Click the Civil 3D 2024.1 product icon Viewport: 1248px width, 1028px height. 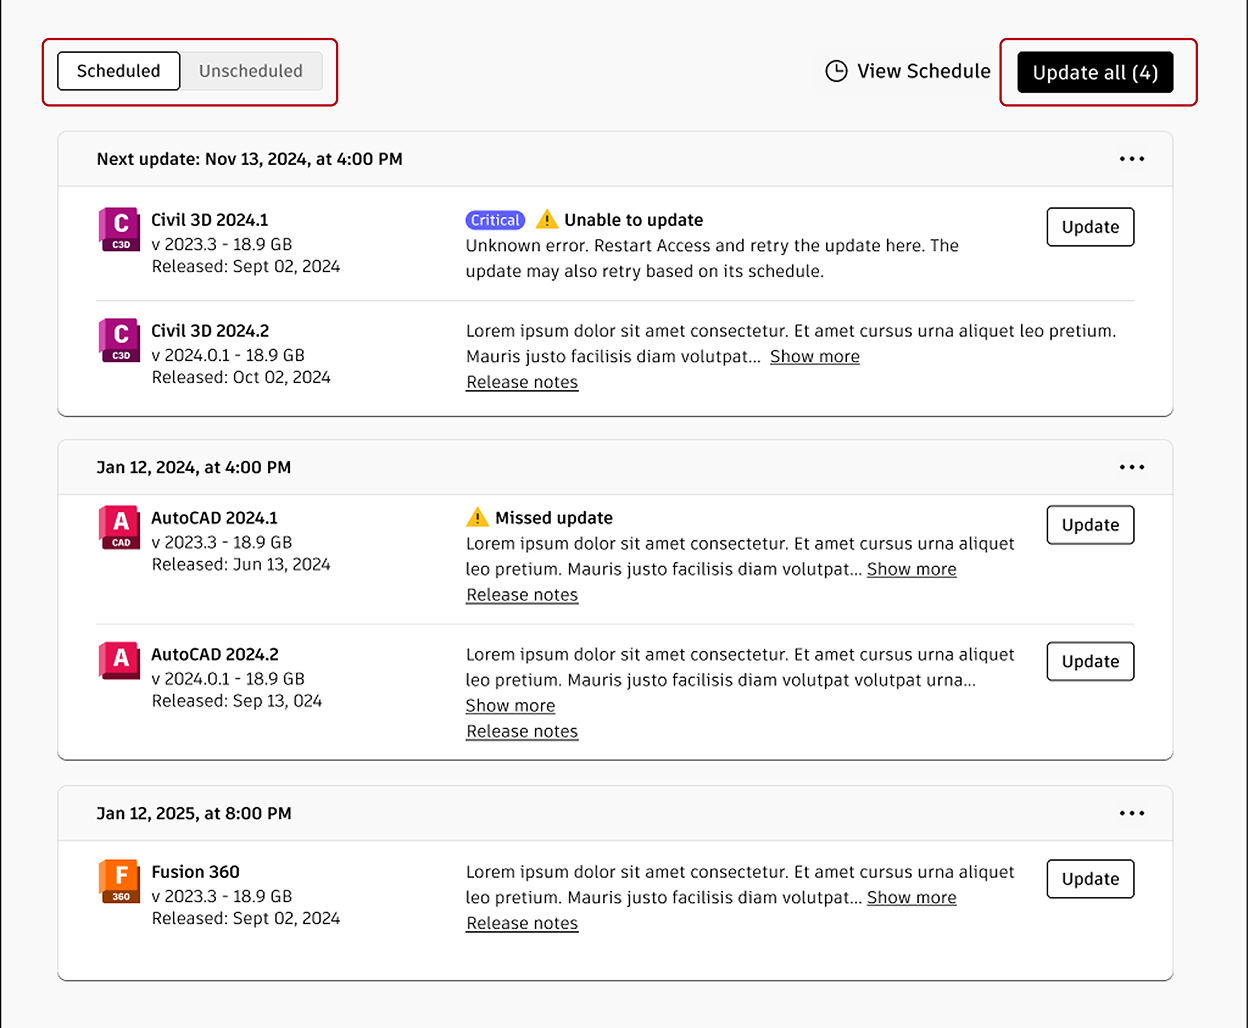pos(119,229)
